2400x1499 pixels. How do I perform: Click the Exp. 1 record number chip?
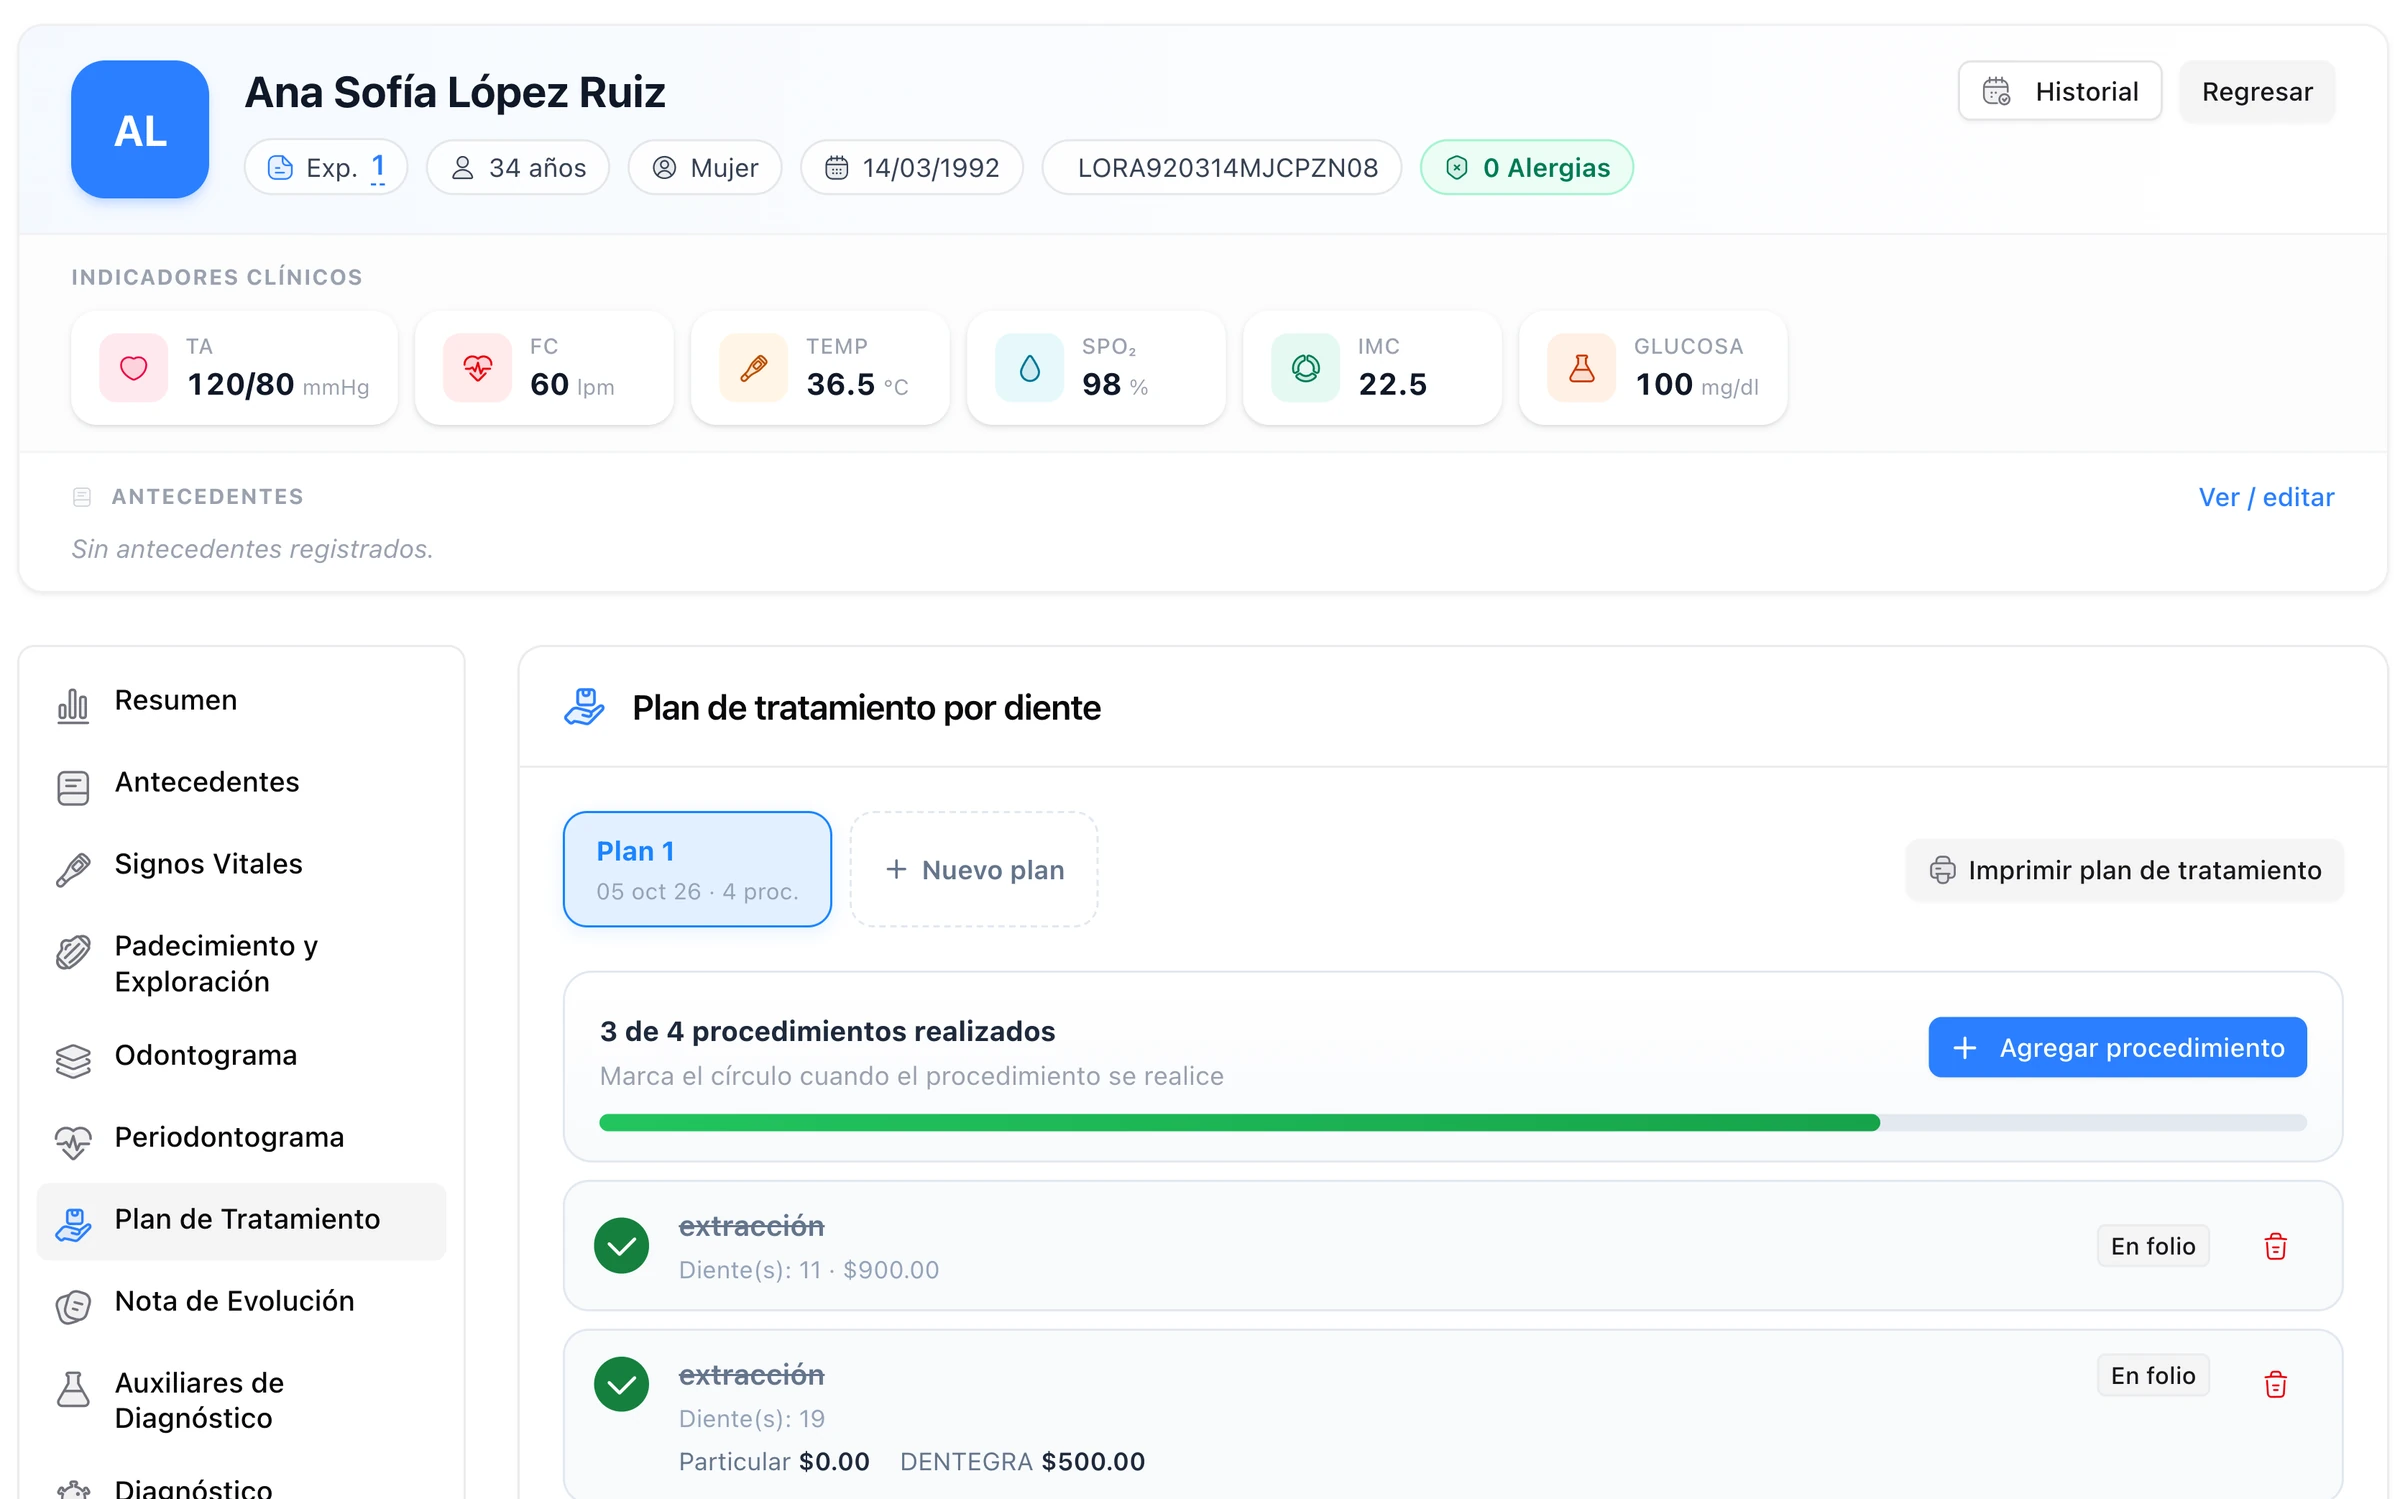tap(326, 167)
